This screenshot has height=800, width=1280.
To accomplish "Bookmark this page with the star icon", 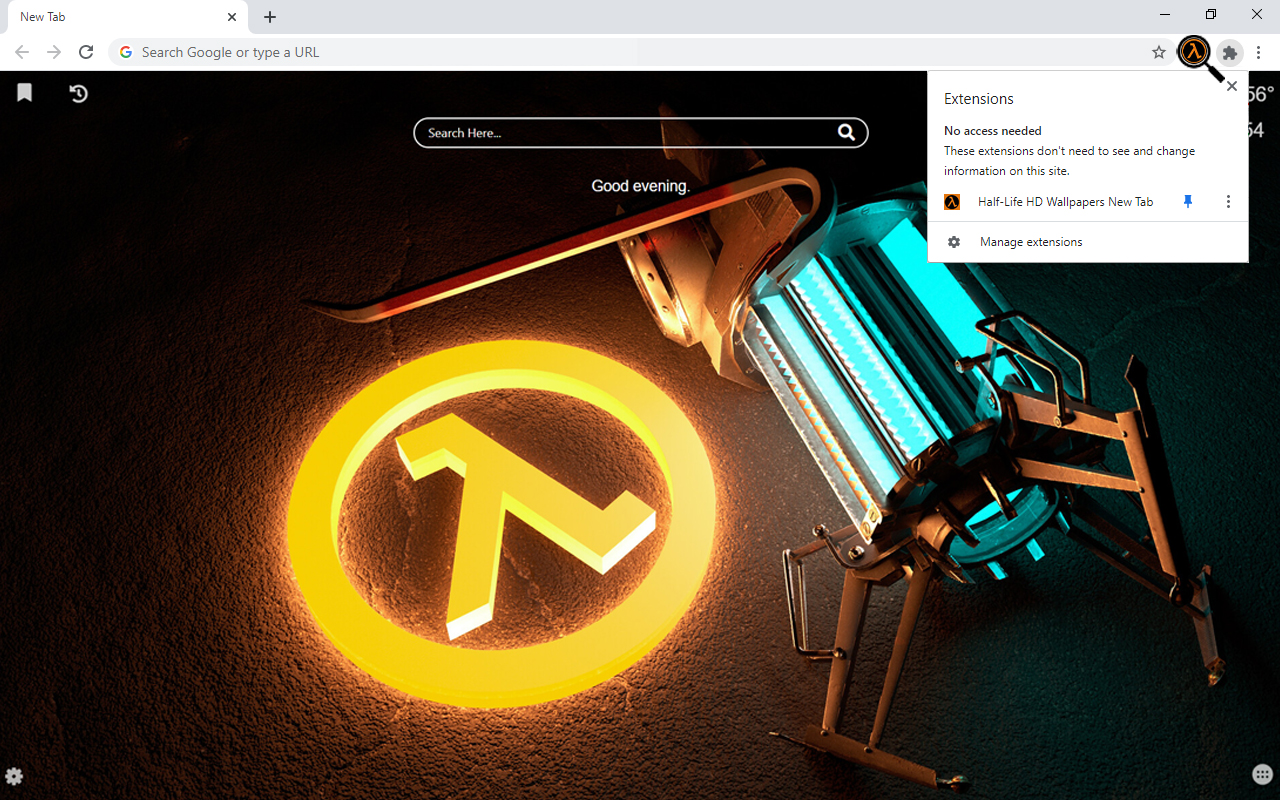I will [x=1159, y=52].
